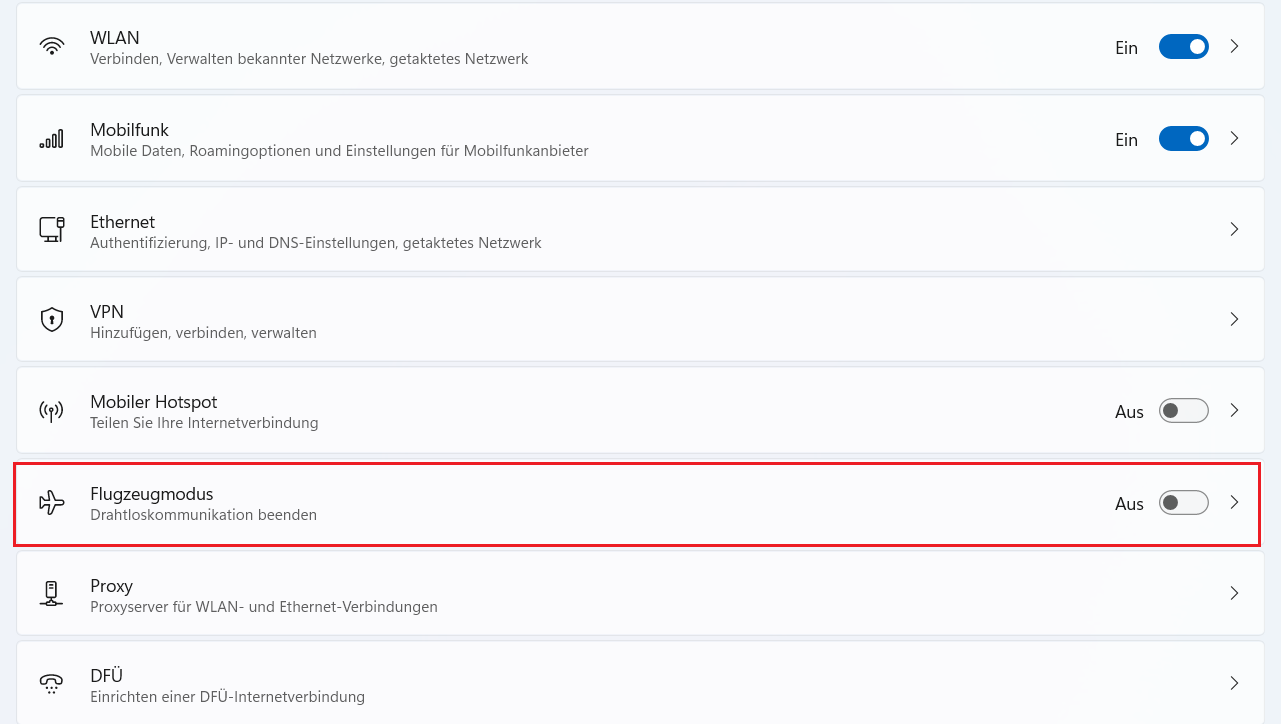The image size is (1281, 724).
Task: Open the Proxy page via its chevron
Action: tap(1234, 593)
